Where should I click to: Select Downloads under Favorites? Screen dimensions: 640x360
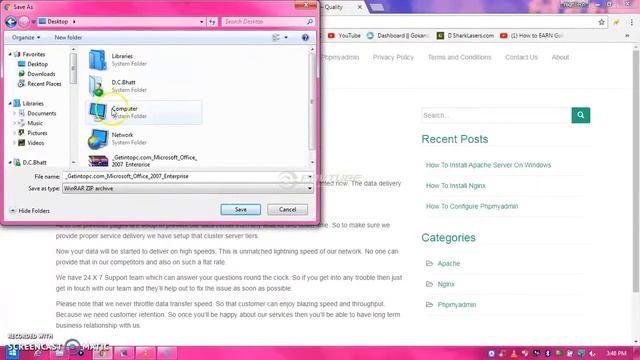coord(37,74)
